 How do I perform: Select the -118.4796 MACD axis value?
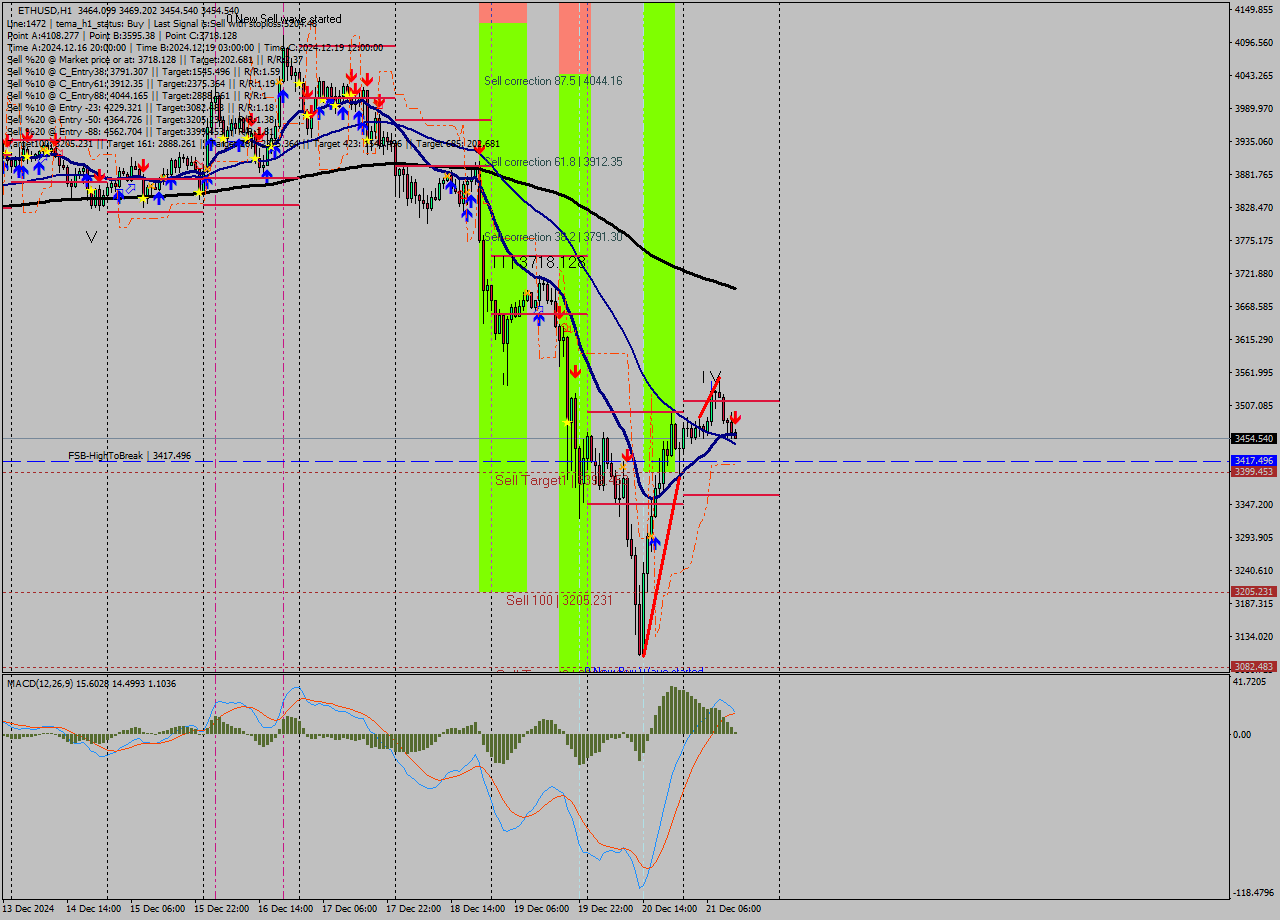pos(1254,893)
